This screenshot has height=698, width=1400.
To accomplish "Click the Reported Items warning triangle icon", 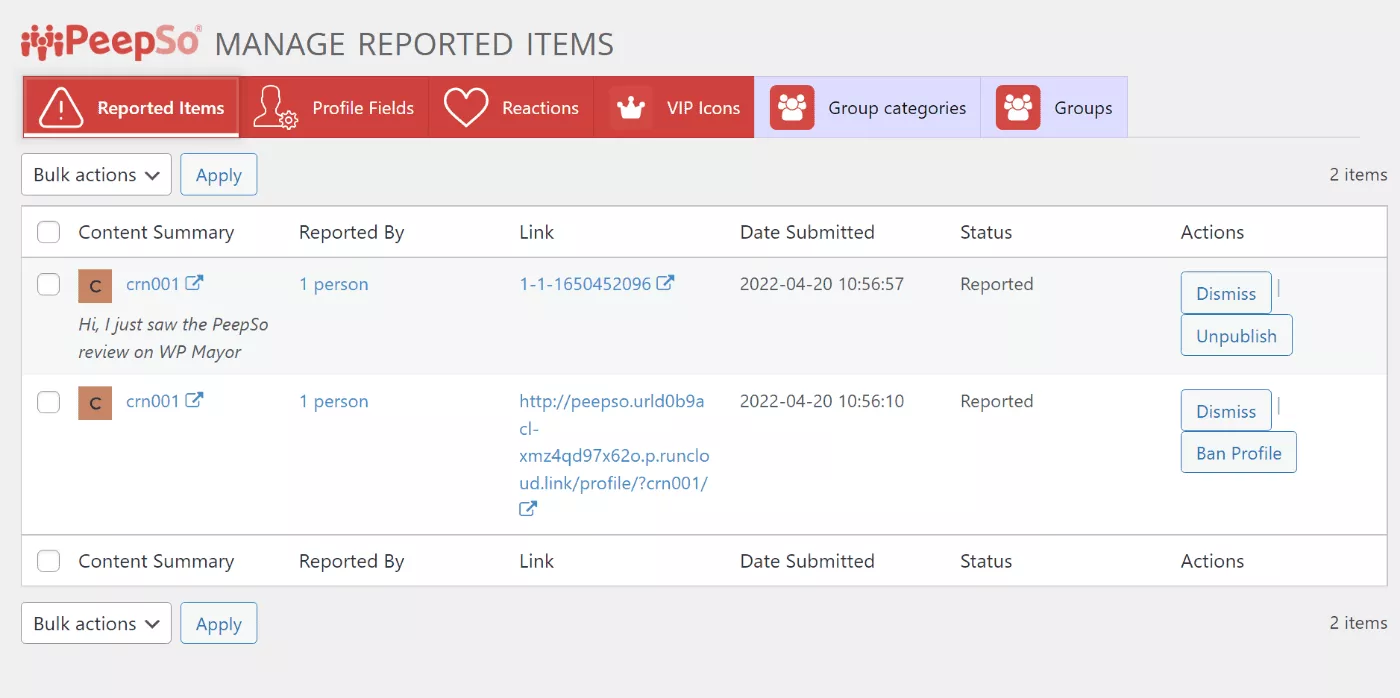I will [61, 108].
